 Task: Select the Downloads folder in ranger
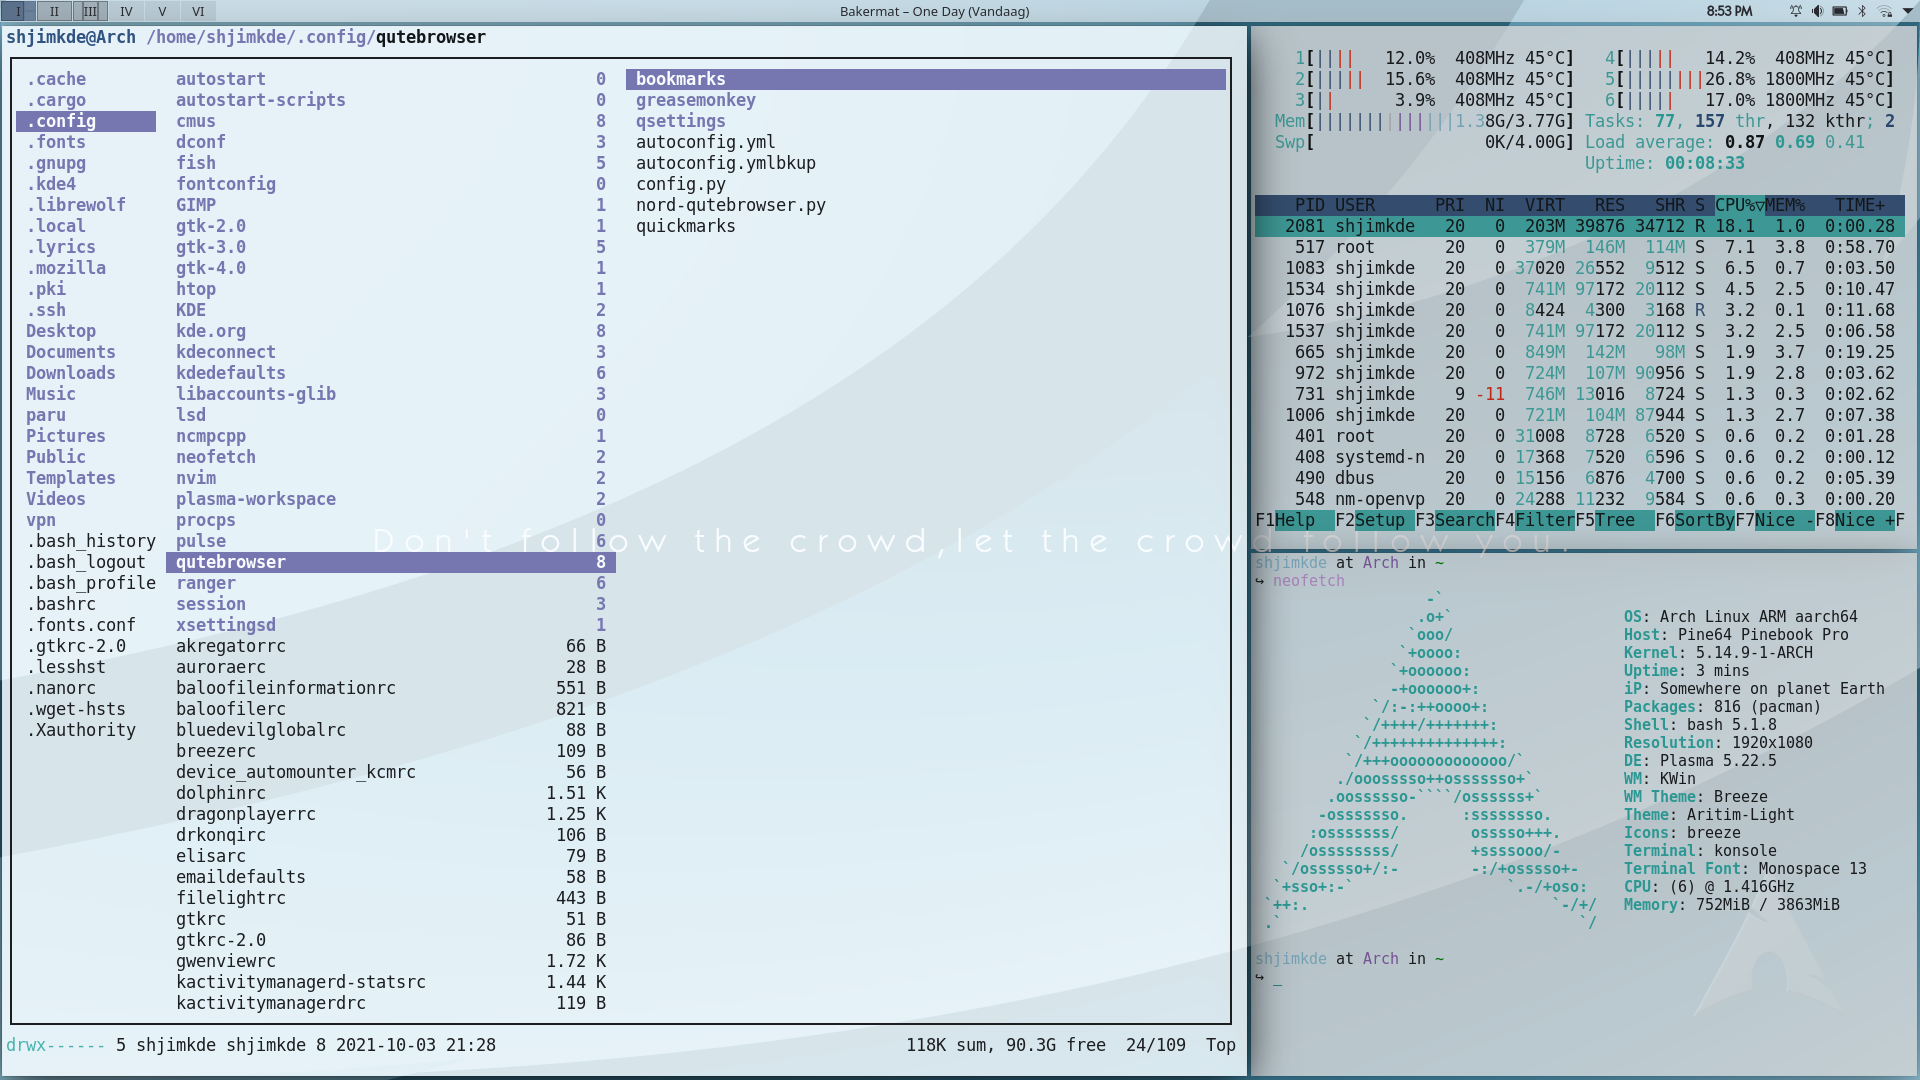(86, 373)
